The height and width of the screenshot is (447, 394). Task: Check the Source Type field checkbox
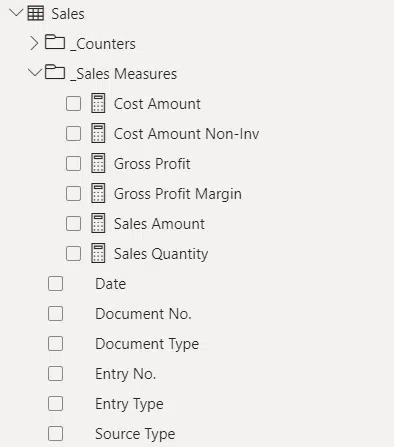pyautogui.click(x=55, y=434)
